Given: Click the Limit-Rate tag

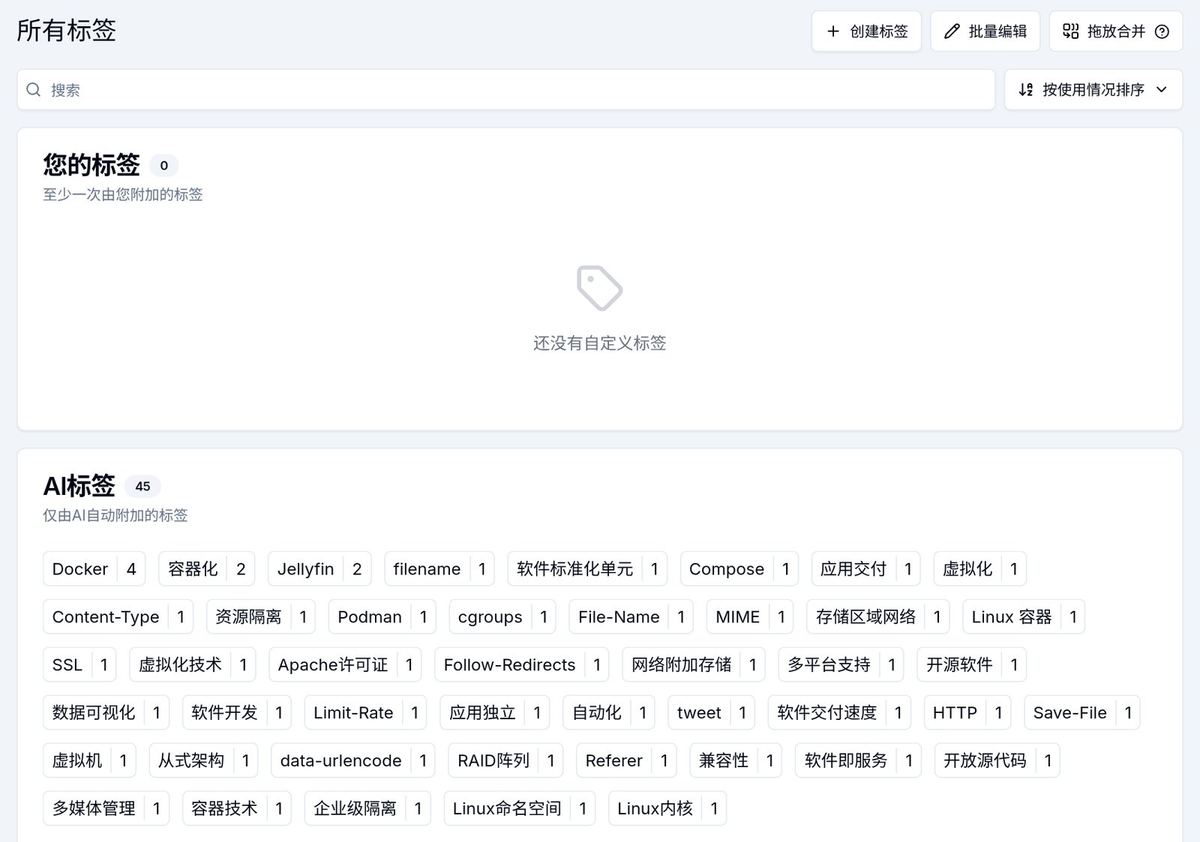Looking at the screenshot, I should tap(366, 713).
